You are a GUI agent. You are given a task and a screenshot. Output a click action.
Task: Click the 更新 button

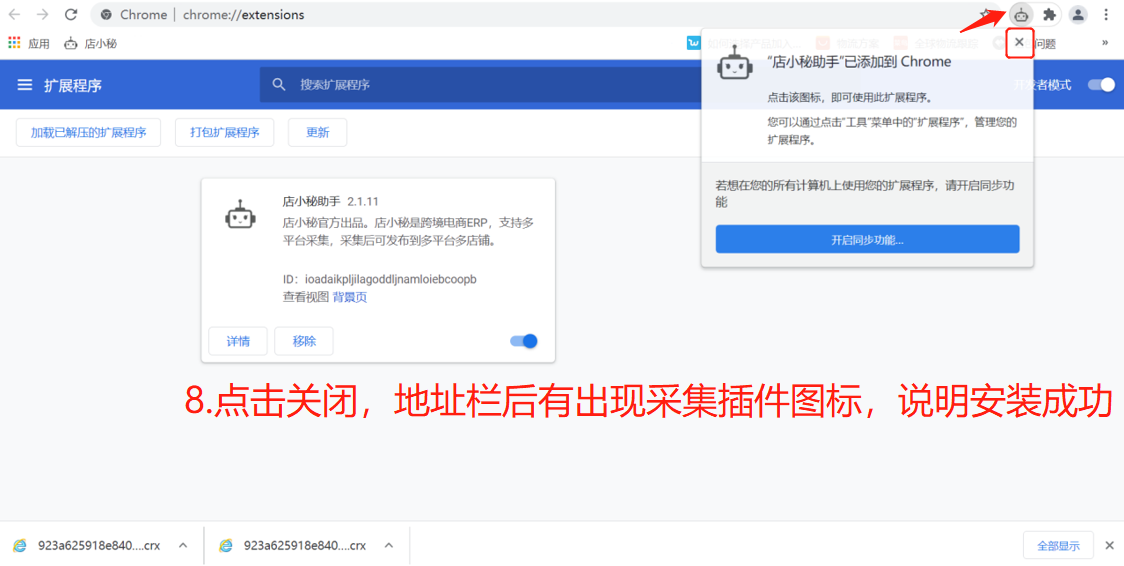(318, 133)
